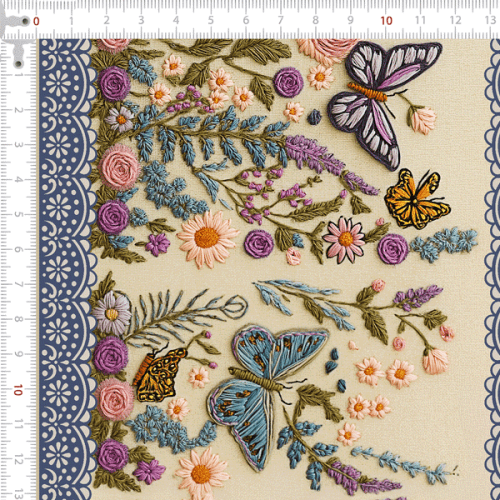Click the metal rivet beside the ruler's zero
The height and width of the screenshot is (500, 500).
coord(25,21)
